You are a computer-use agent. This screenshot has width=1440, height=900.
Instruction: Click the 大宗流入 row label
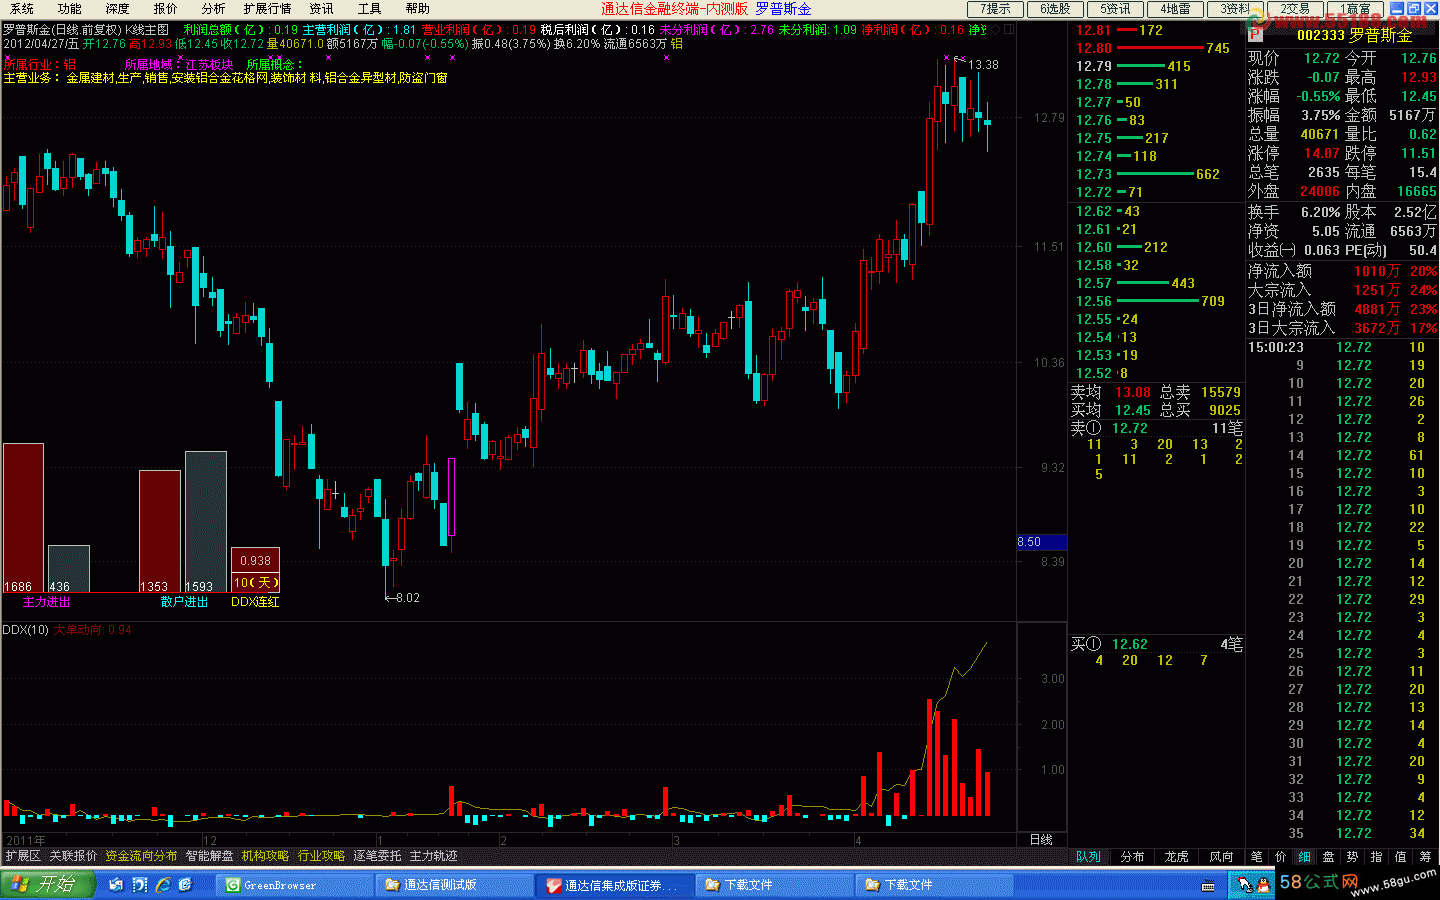coord(1279,290)
